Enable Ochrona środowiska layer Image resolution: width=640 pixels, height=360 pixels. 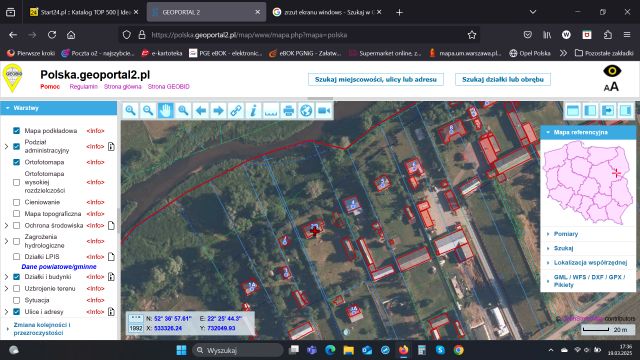click(x=16, y=225)
